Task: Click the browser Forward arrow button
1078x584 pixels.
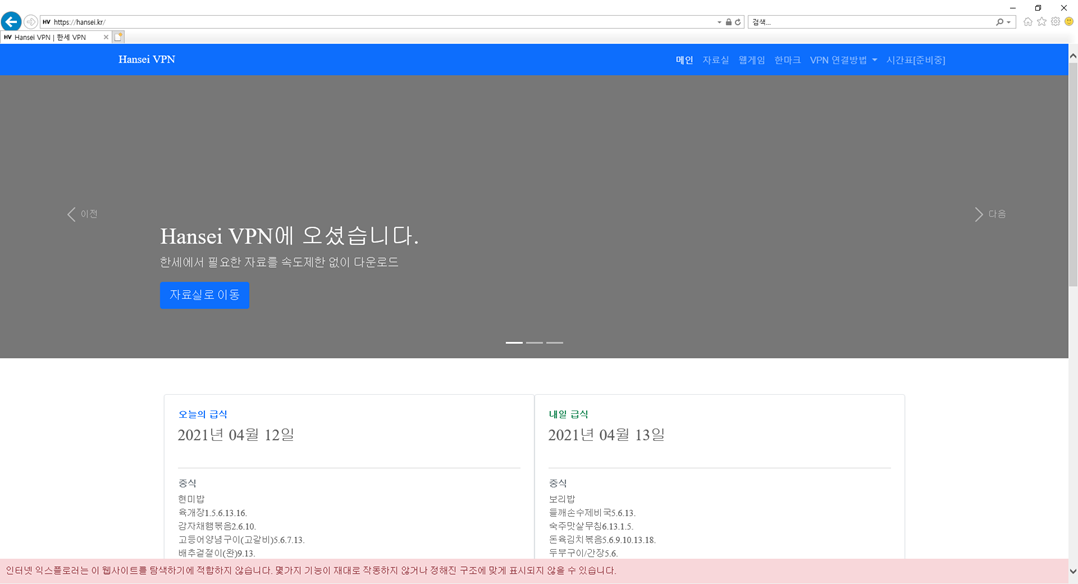Action: (x=31, y=22)
